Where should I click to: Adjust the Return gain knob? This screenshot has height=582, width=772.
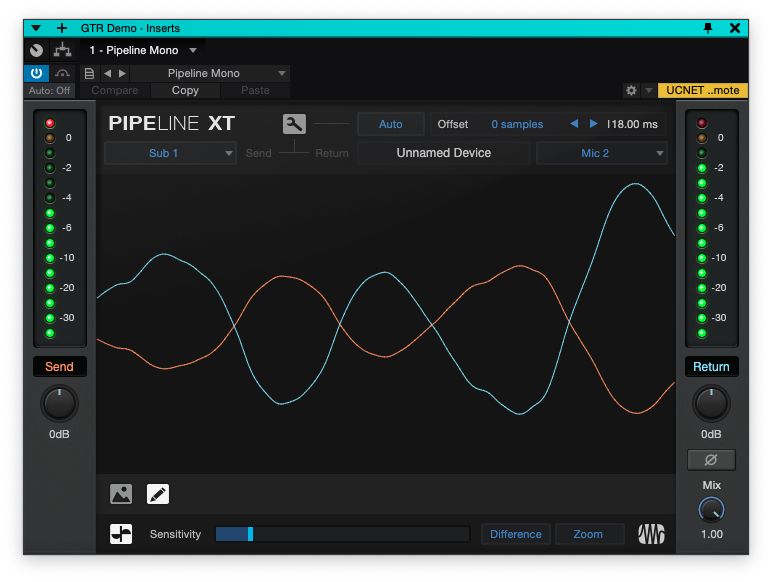[x=711, y=404]
